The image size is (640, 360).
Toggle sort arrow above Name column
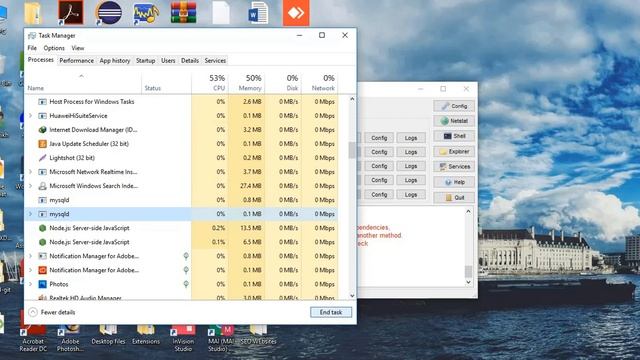click(81, 76)
